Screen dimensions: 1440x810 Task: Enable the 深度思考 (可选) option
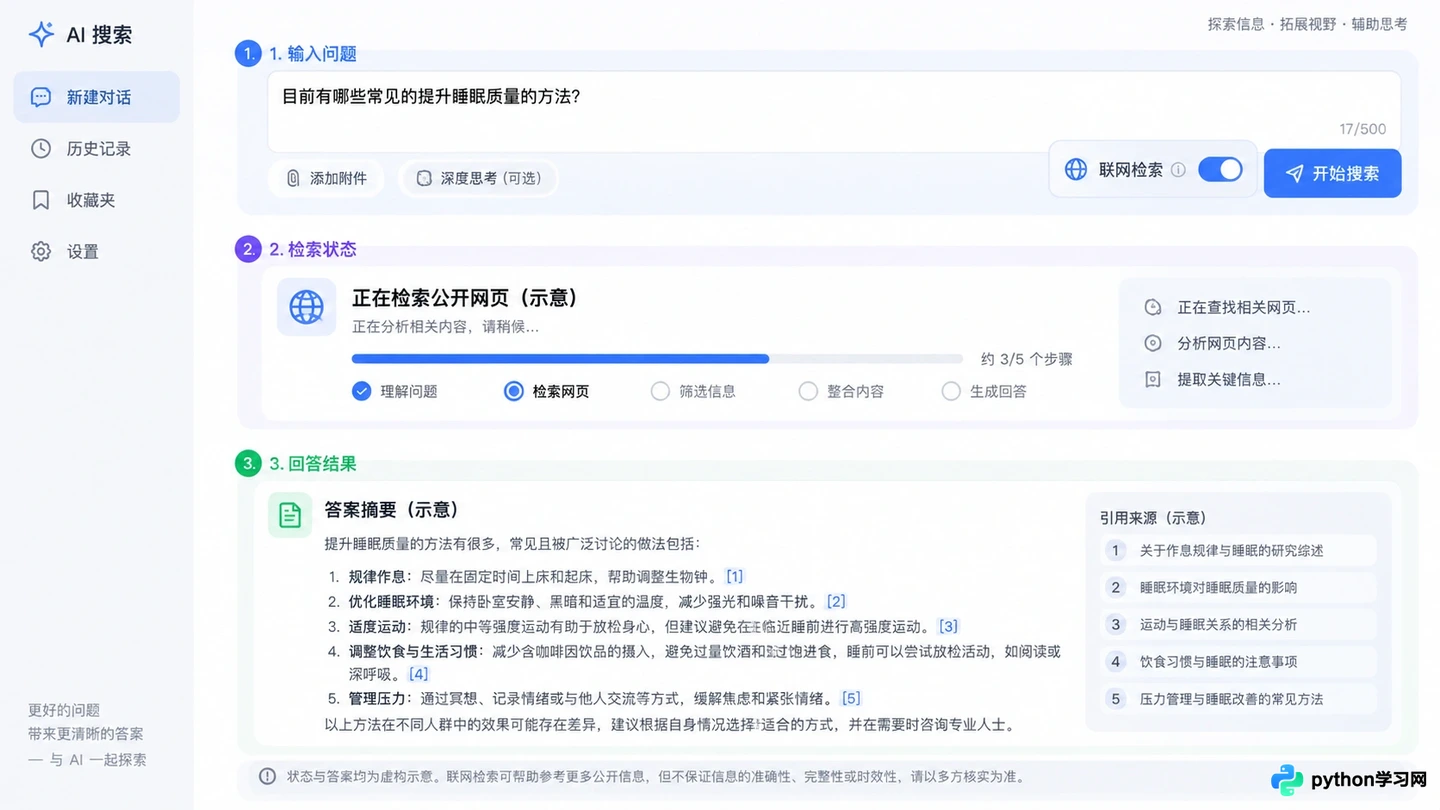pyautogui.click(x=478, y=178)
